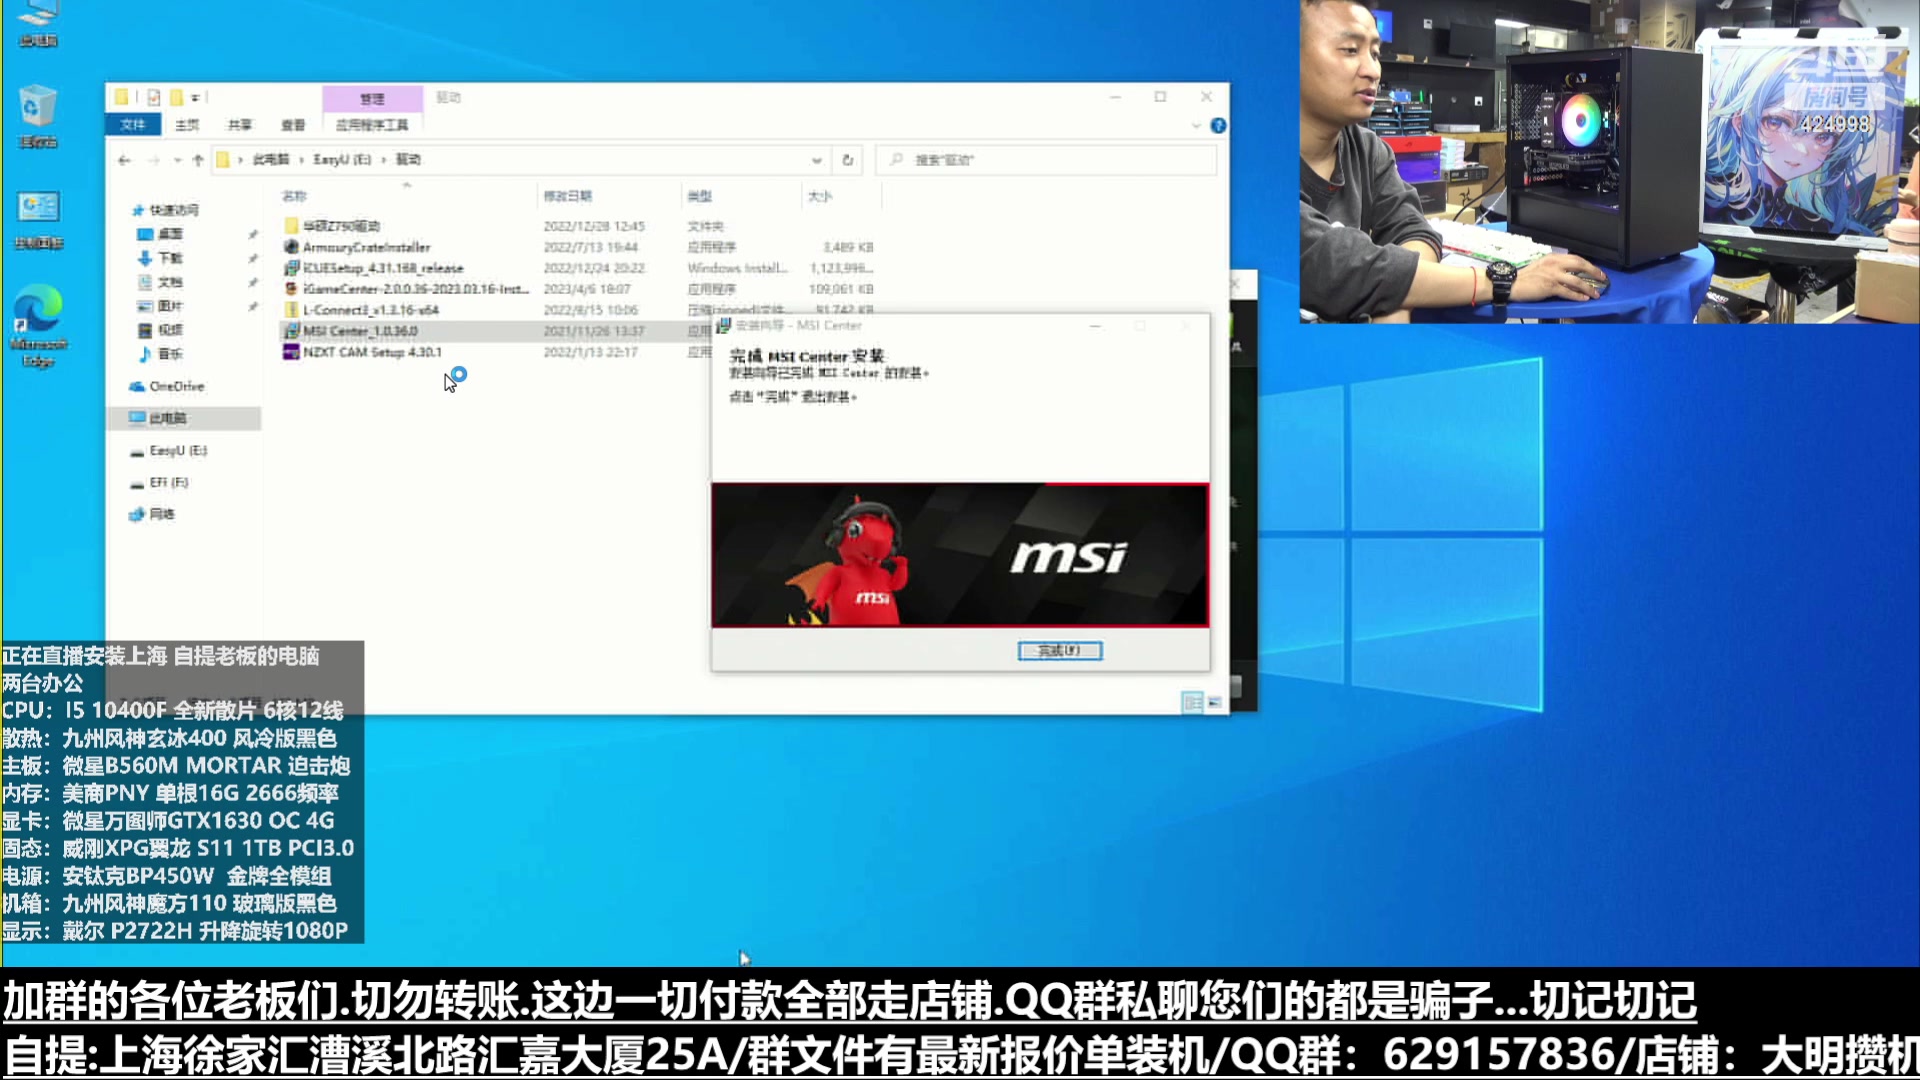
Task: Click the Explorer help question mark icon
Action: (x=1218, y=126)
